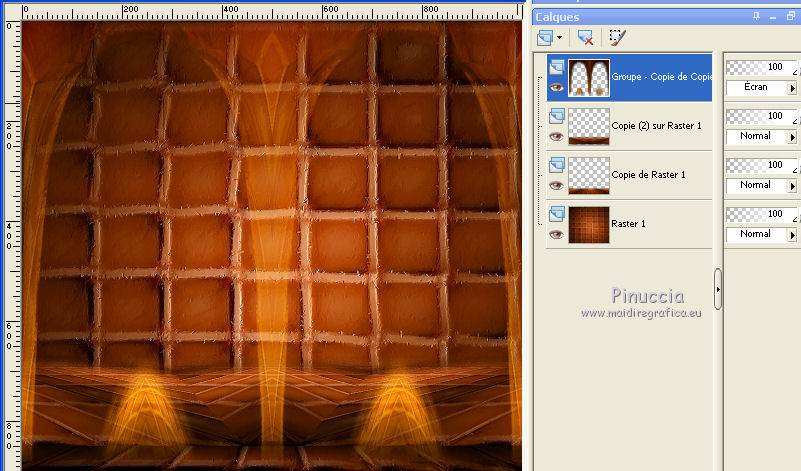Open blend mode dropdown for Copie de Raster 1
Image resolution: width=801 pixels, height=471 pixels.
pos(792,185)
